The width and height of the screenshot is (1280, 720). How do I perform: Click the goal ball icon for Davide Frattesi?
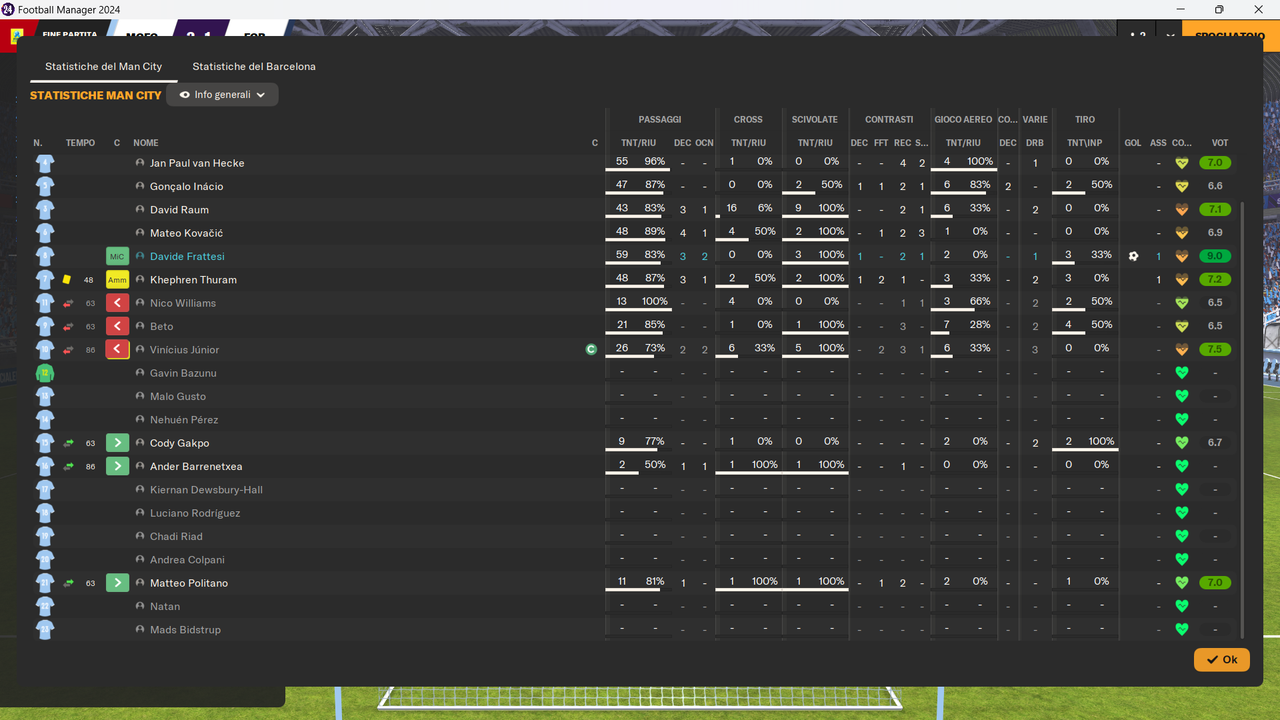(x=1133, y=256)
